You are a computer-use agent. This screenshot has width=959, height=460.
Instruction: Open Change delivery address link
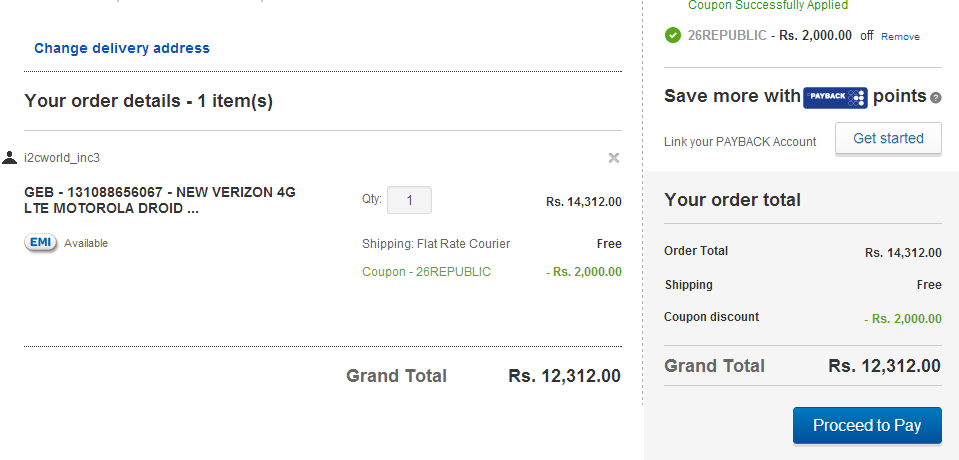(x=122, y=48)
